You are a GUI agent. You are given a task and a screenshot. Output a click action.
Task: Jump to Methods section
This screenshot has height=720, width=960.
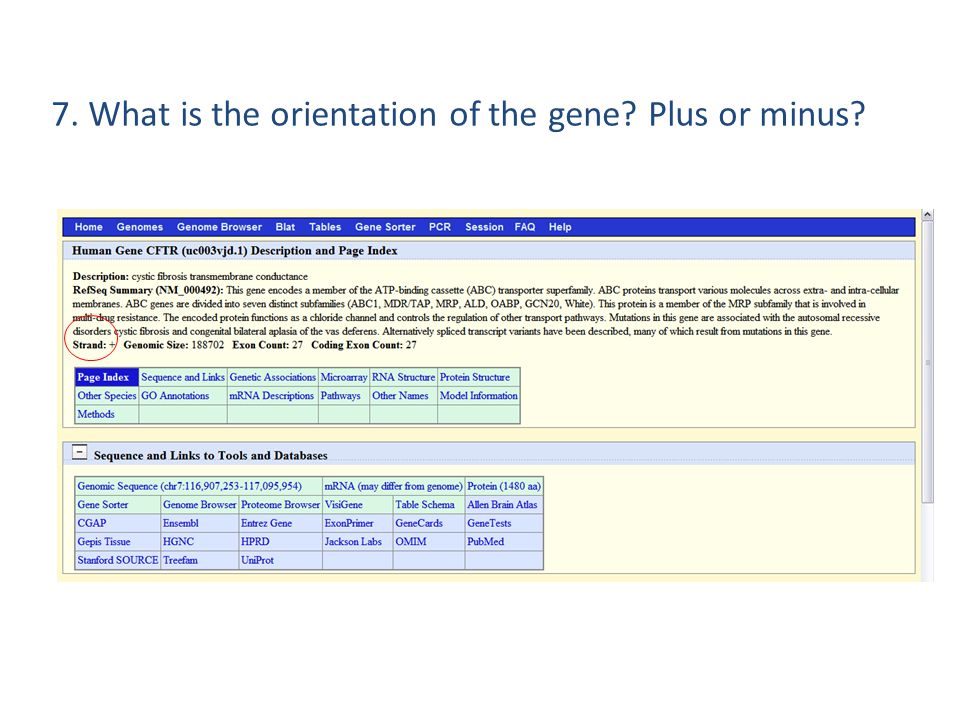(x=96, y=414)
